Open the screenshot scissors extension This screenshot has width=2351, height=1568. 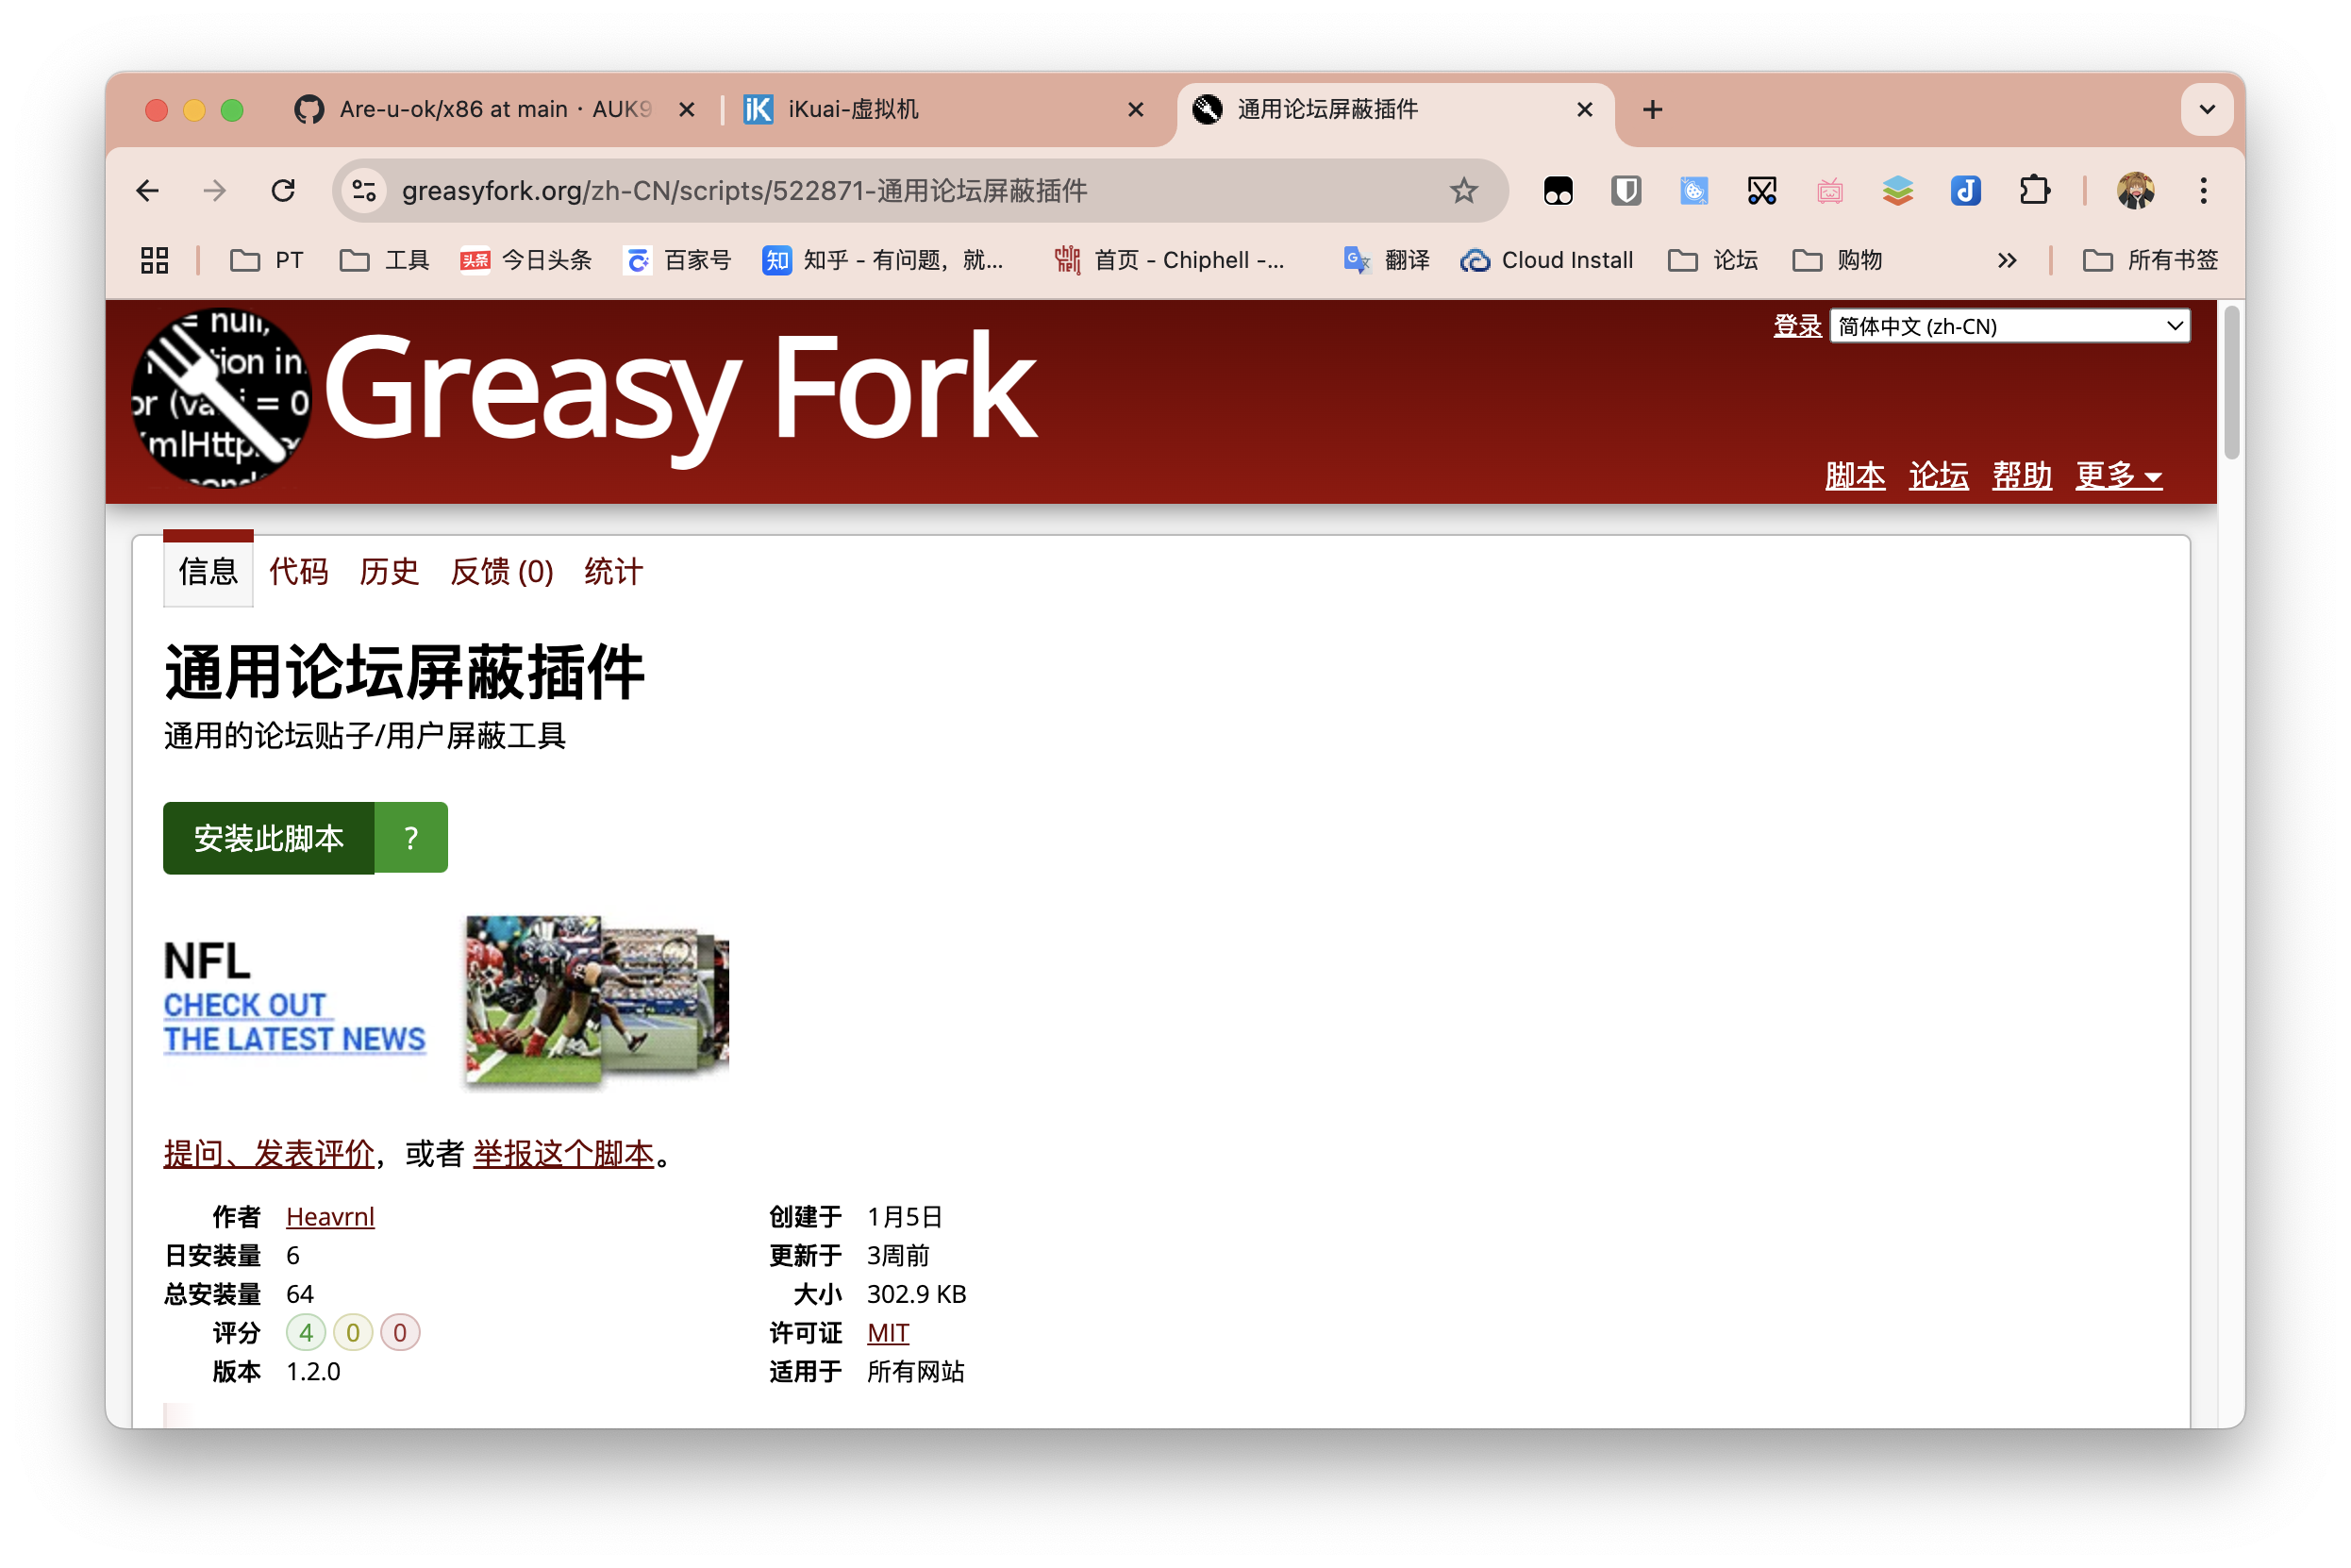point(1762,191)
